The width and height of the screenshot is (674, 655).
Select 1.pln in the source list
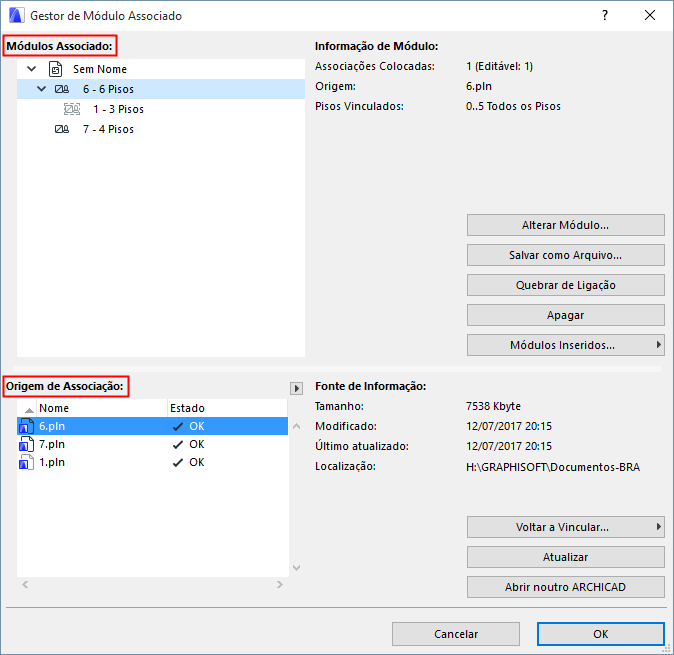tap(152, 462)
